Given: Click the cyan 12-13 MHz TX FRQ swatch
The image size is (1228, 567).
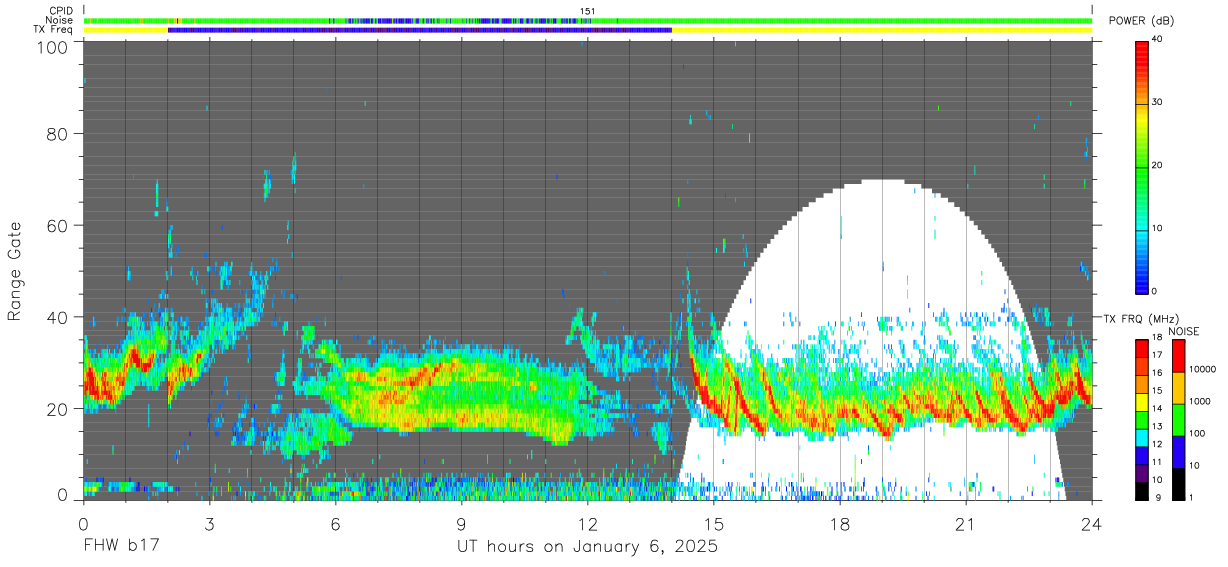Looking at the screenshot, I should (x=1142, y=436).
